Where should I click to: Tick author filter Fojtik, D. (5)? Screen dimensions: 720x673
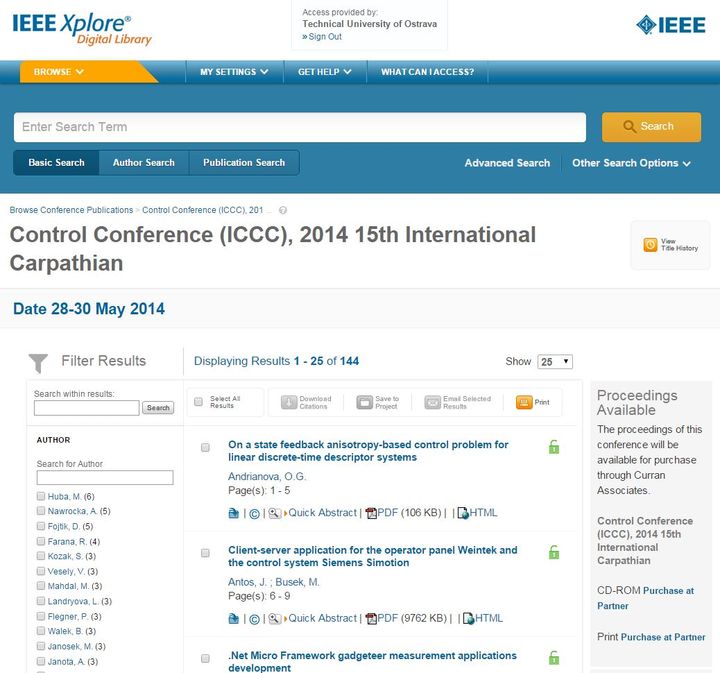(x=41, y=526)
